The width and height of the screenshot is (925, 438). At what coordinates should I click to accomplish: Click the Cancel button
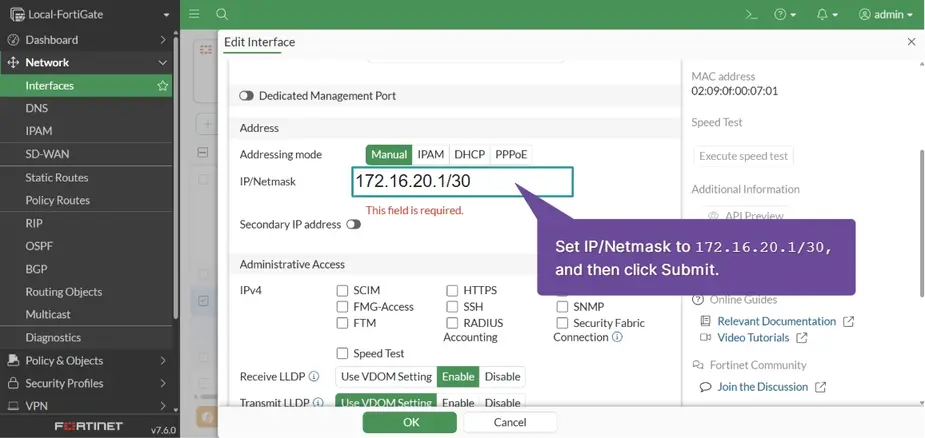coord(510,422)
